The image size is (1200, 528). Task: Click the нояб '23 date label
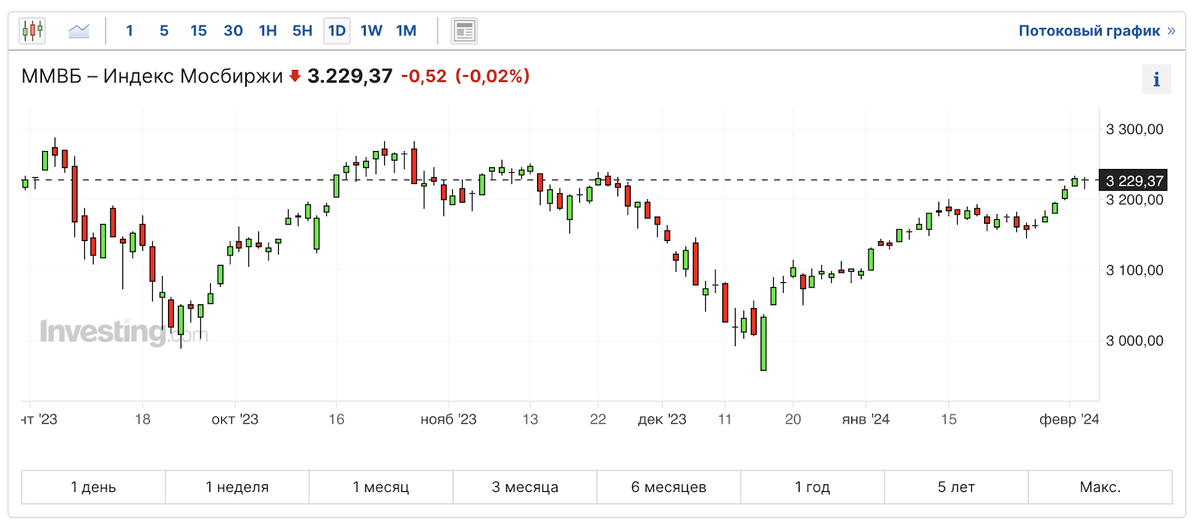coord(449,420)
